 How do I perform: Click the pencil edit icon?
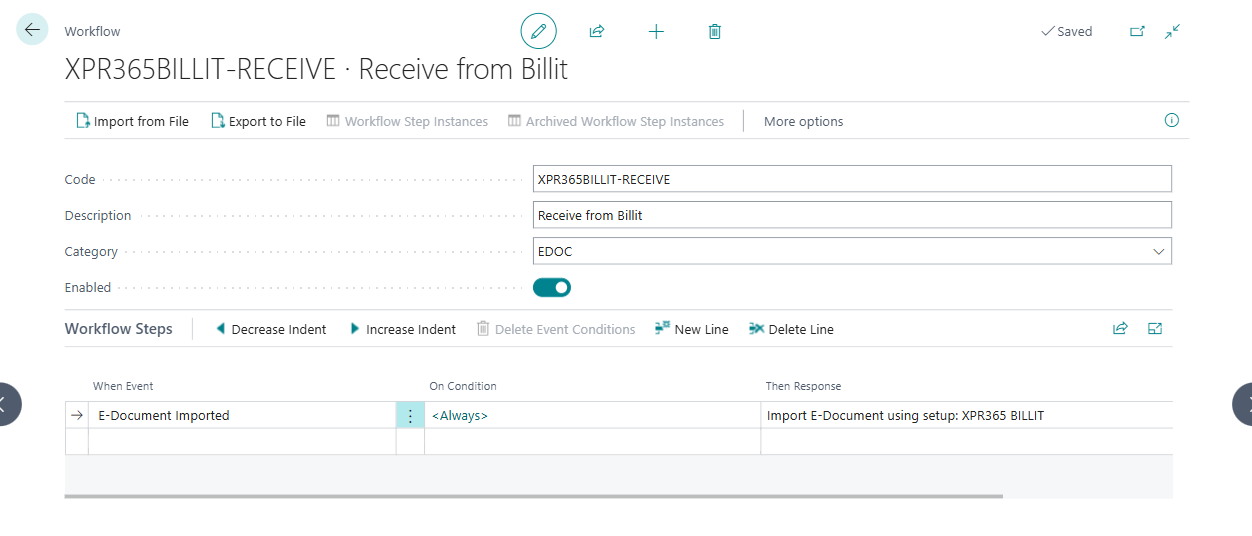click(538, 32)
